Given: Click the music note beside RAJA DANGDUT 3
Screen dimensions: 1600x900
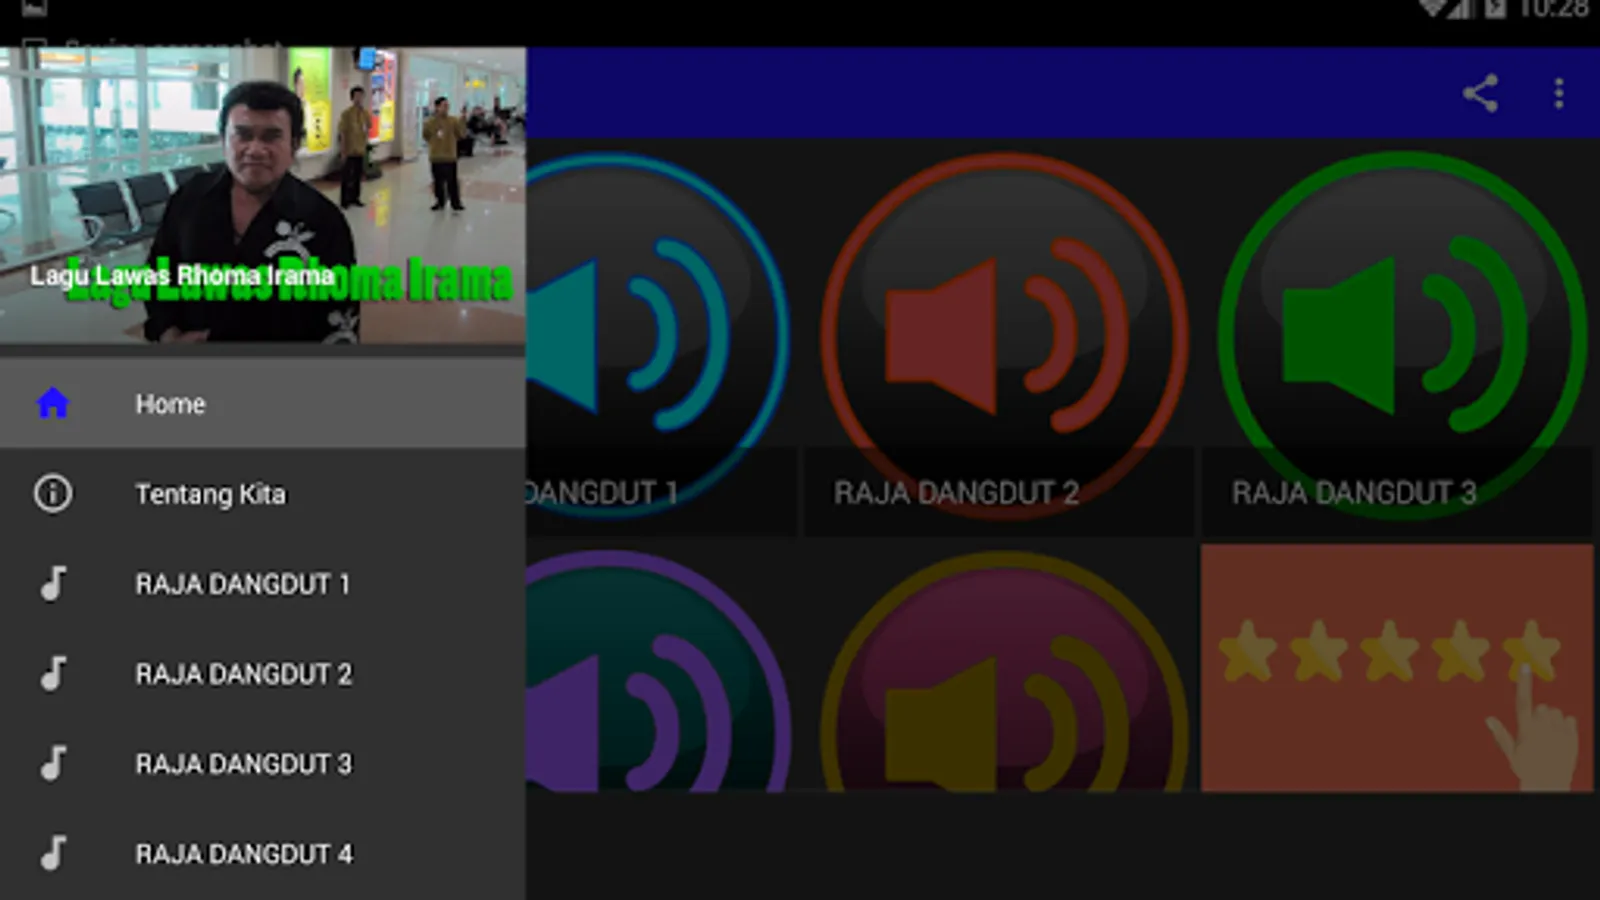Looking at the screenshot, I should tap(53, 763).
